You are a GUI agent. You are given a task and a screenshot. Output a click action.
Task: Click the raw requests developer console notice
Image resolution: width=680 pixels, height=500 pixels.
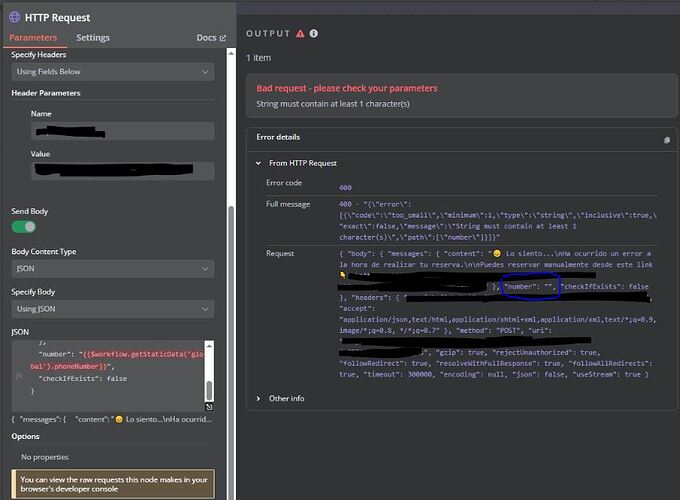(113, 484)
